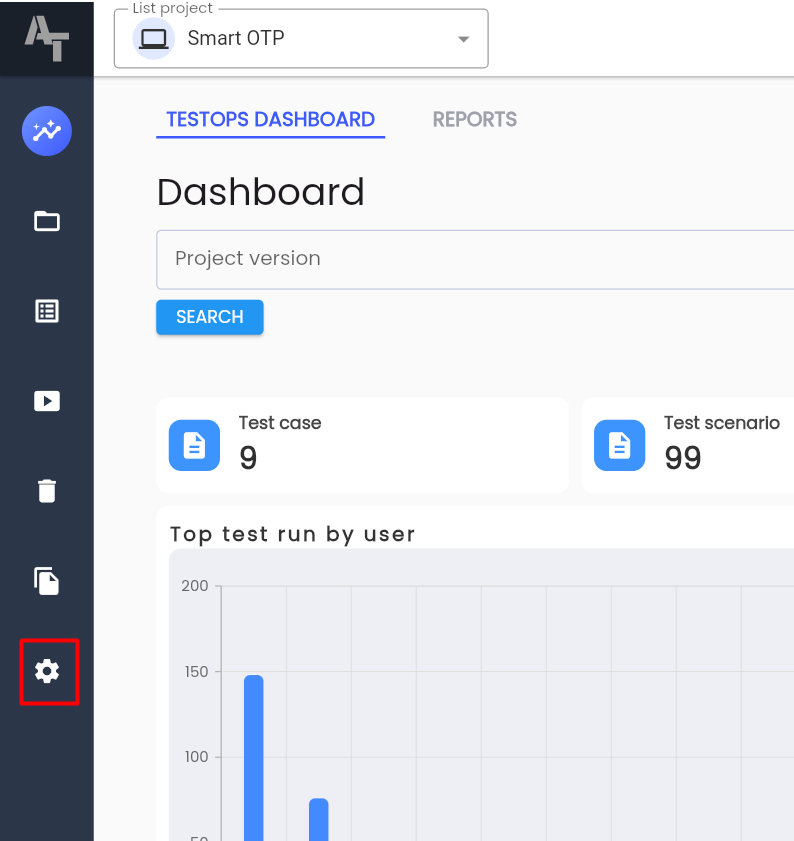Click the tallest bar in the chart
The width and height of the screenshot is (794, 841).
click(x=254, y=758)
